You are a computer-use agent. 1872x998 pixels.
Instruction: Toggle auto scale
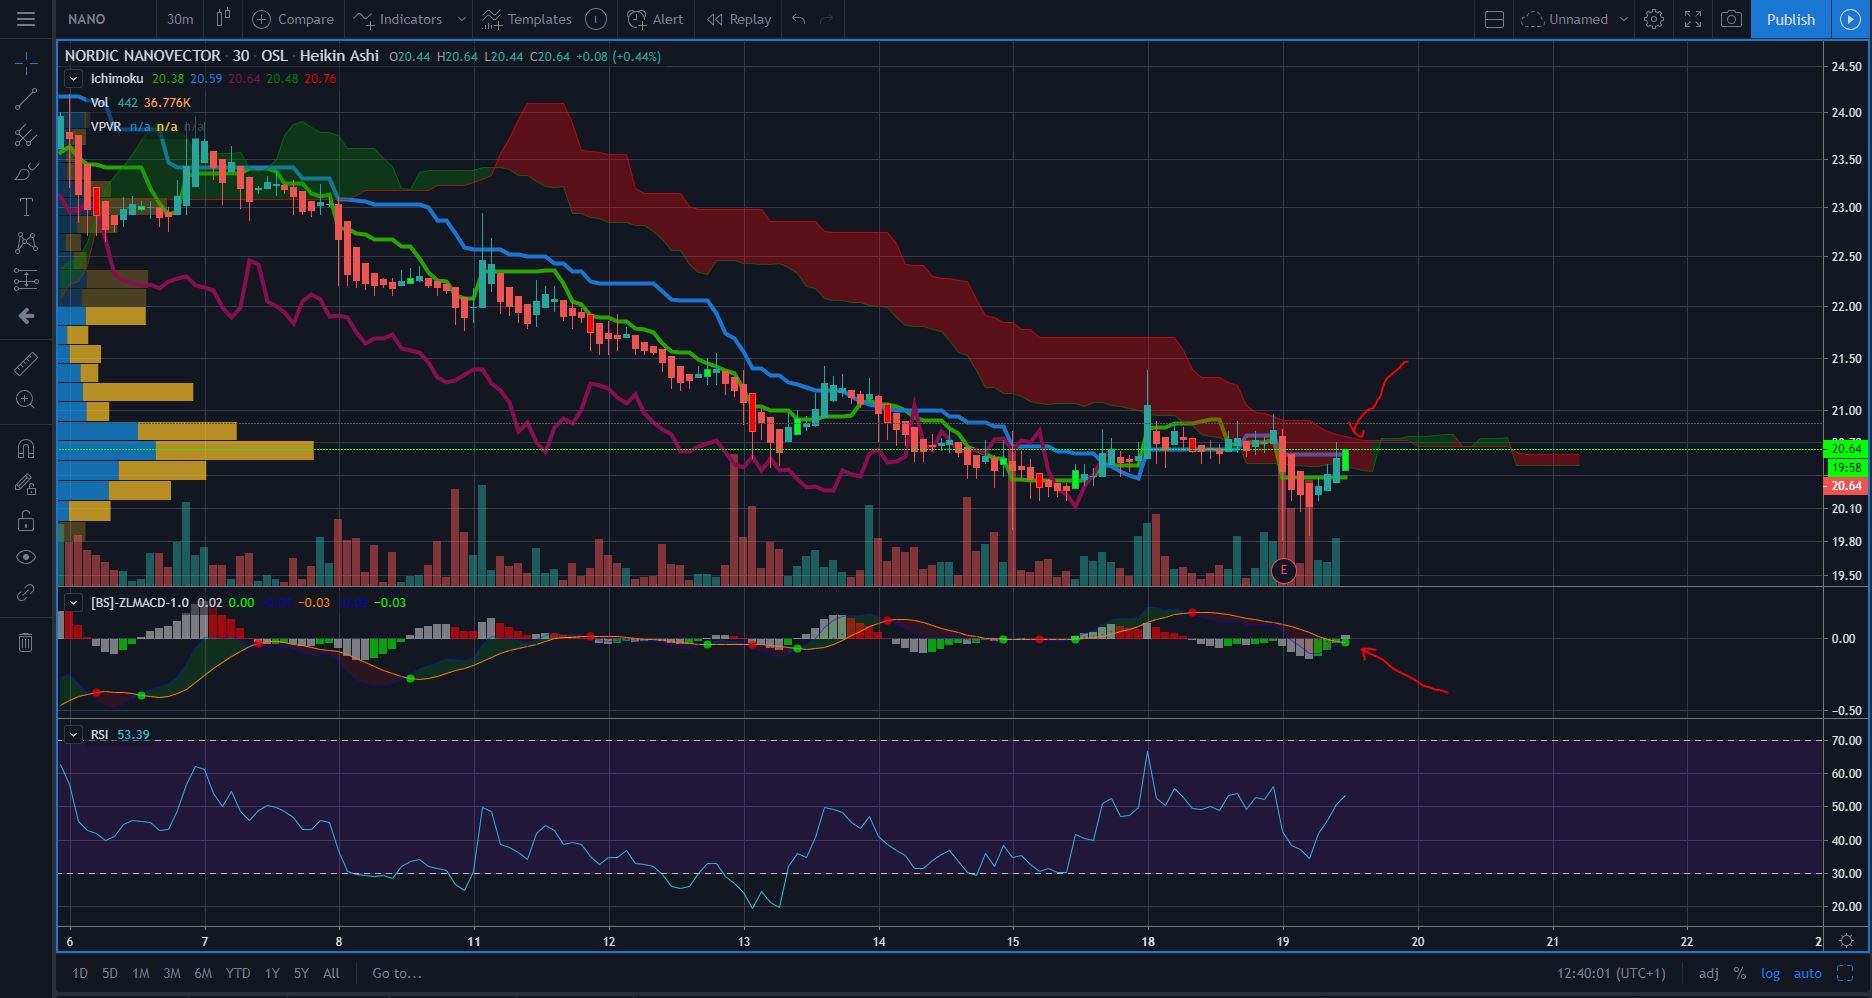1807,973
